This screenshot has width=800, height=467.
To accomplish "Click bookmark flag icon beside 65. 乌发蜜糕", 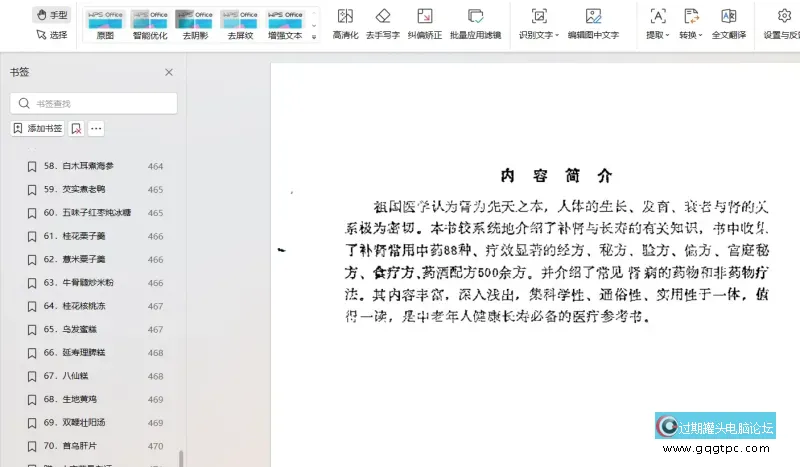I will pos(32,330).
